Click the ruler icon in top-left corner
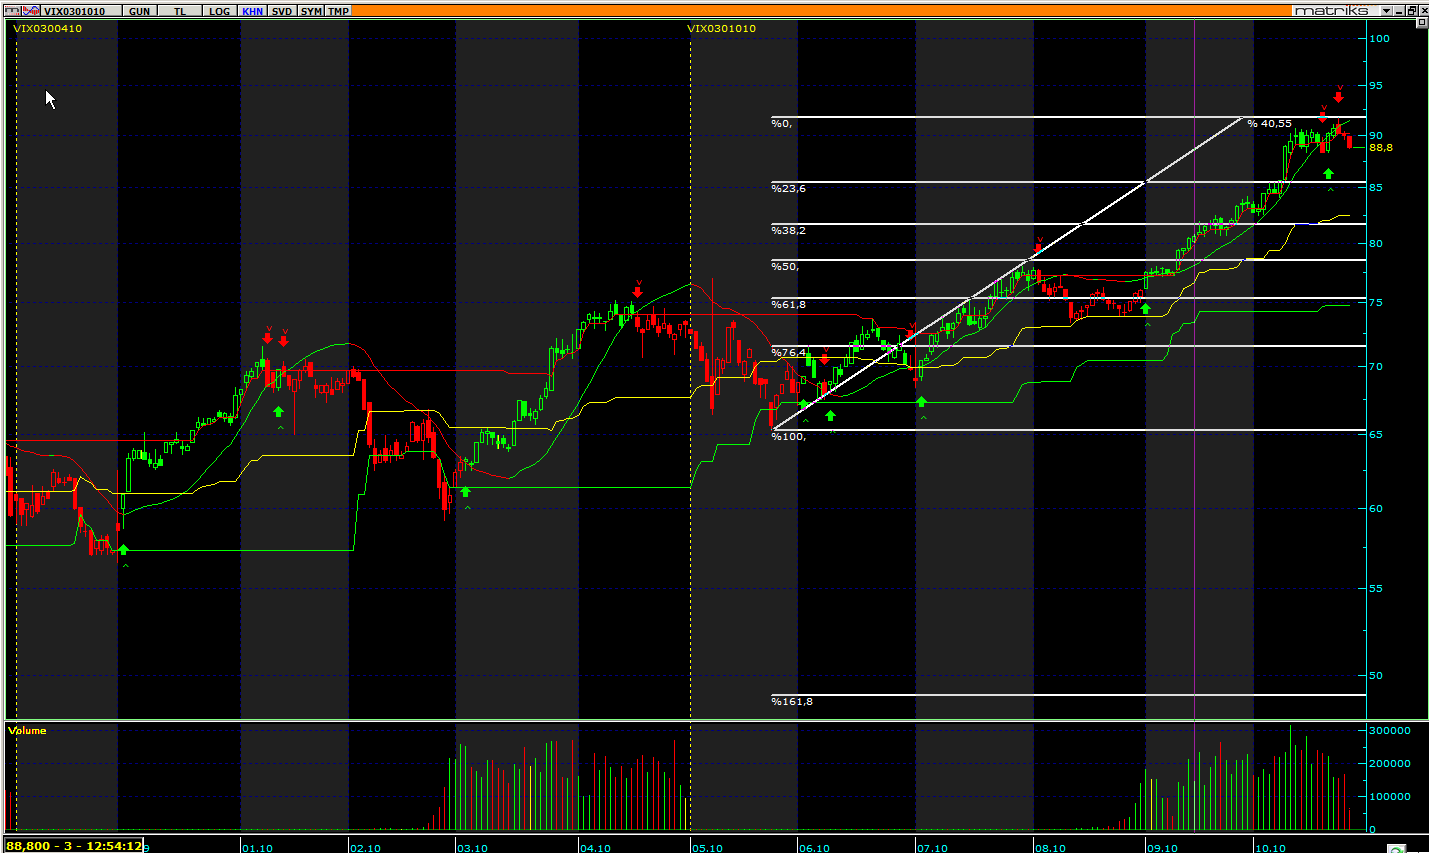Viewport: 1429px width, 853px height. pyautogui.click(x=13, y=11)
